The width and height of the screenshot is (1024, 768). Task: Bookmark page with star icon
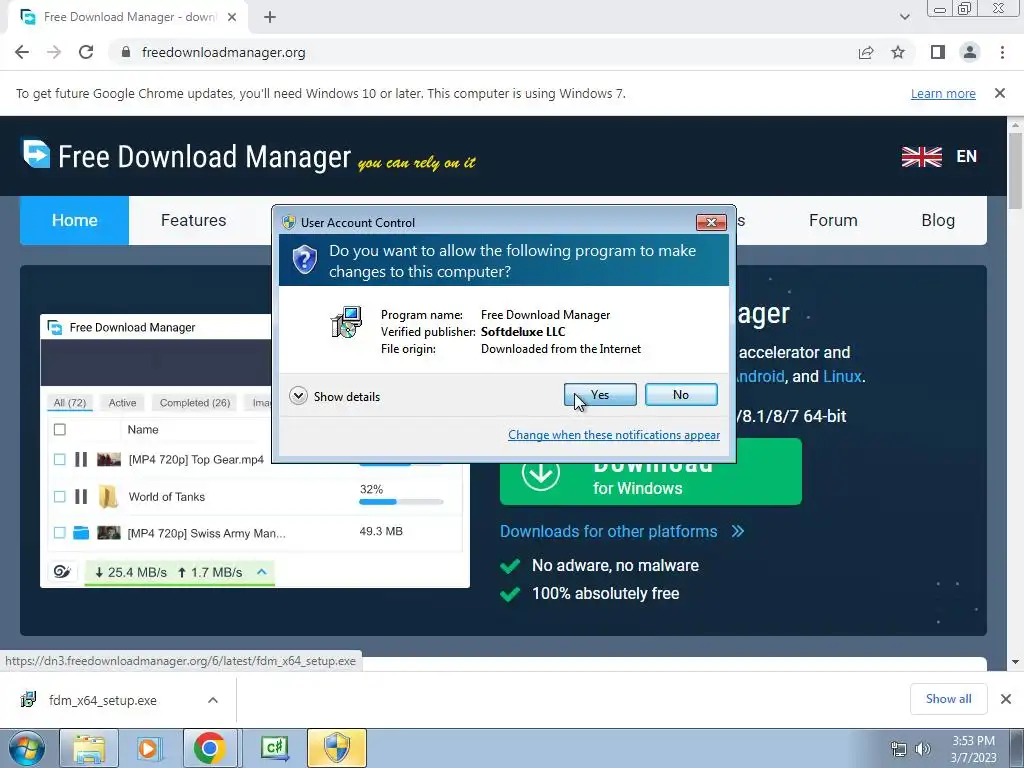(x=898, y=52)
